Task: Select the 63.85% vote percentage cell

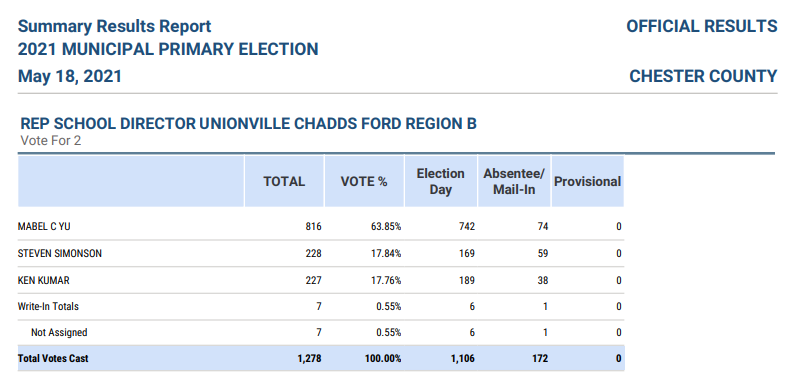Action: 386,227
